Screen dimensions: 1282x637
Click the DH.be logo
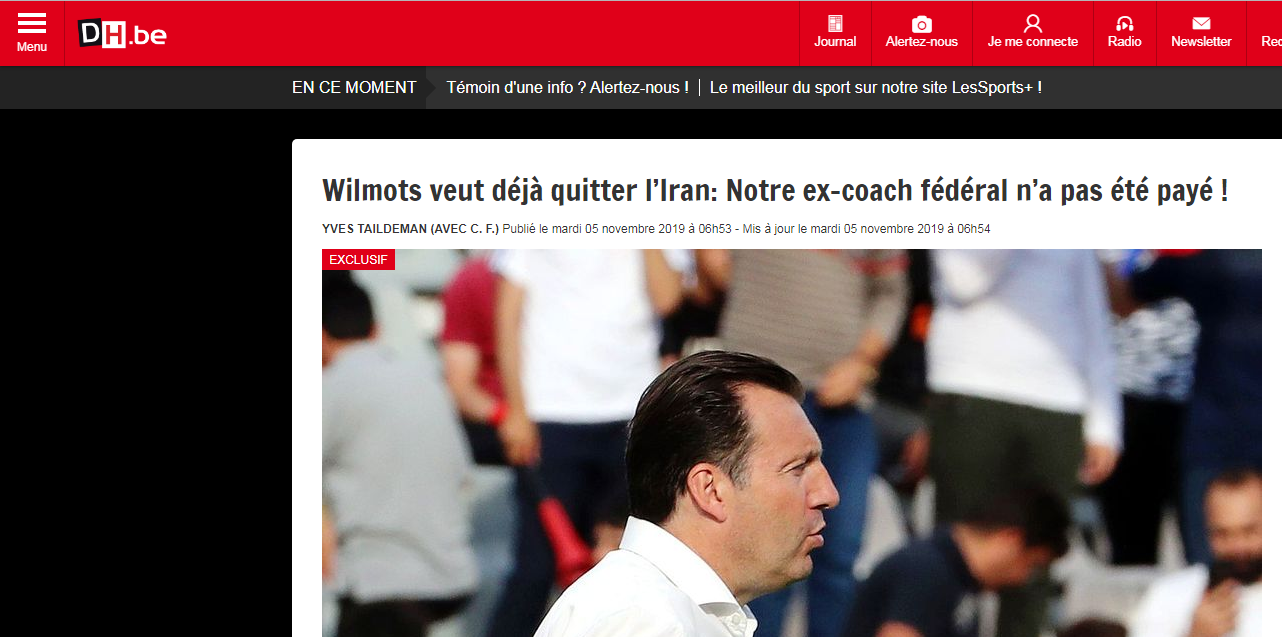pyautogui.click(x=122, y=34)
